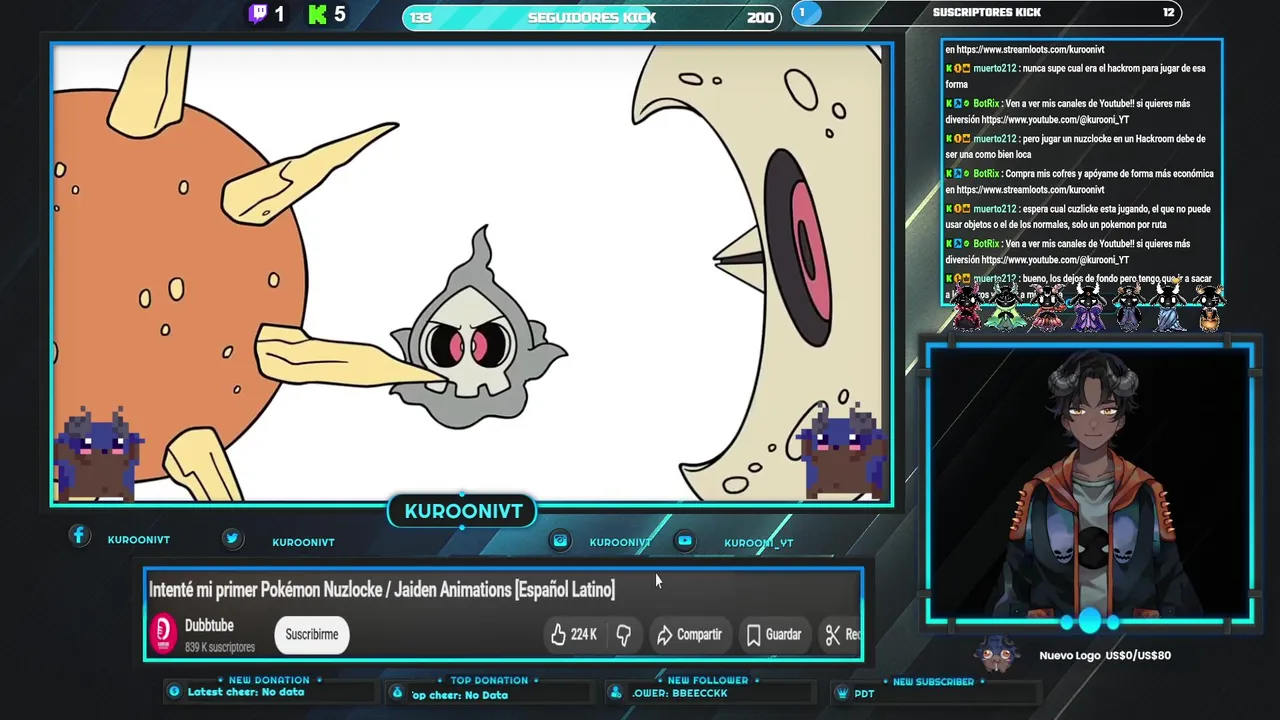Click the pixel sprite in video's left corner
Screen dimensions: 1280x720
click(97, 453)
